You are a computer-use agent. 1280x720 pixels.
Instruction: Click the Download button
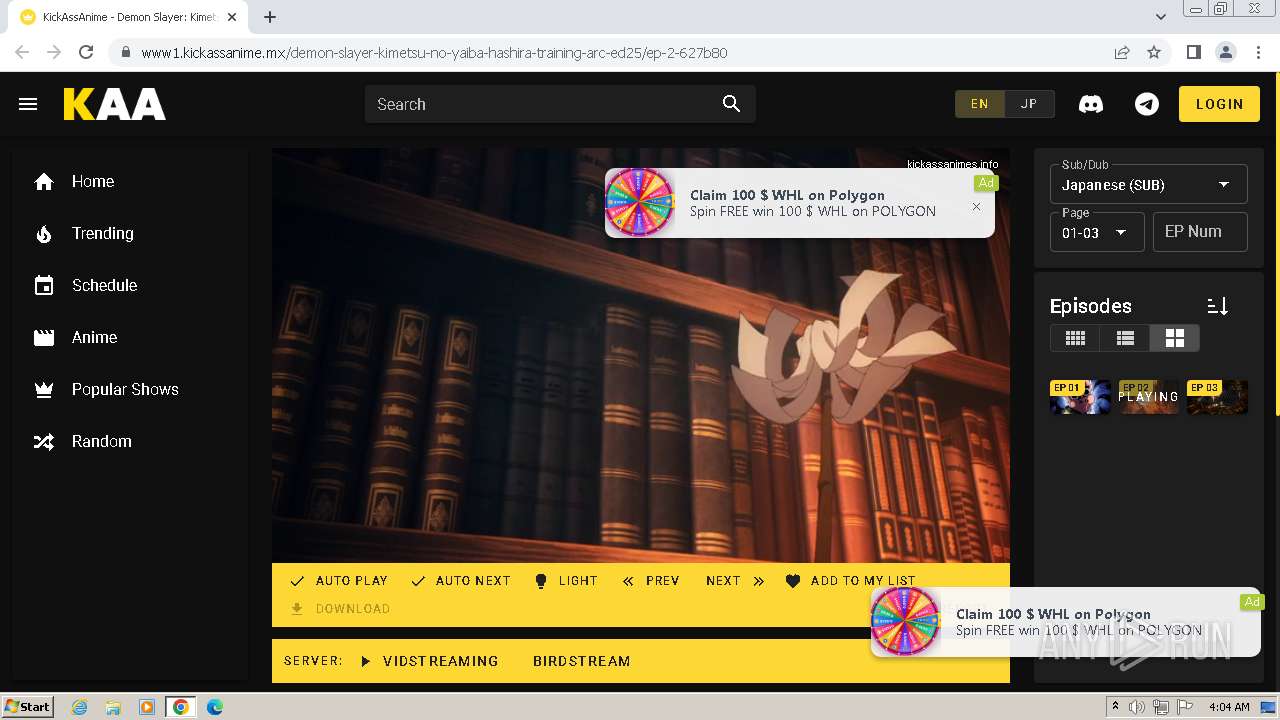[339, 609]
